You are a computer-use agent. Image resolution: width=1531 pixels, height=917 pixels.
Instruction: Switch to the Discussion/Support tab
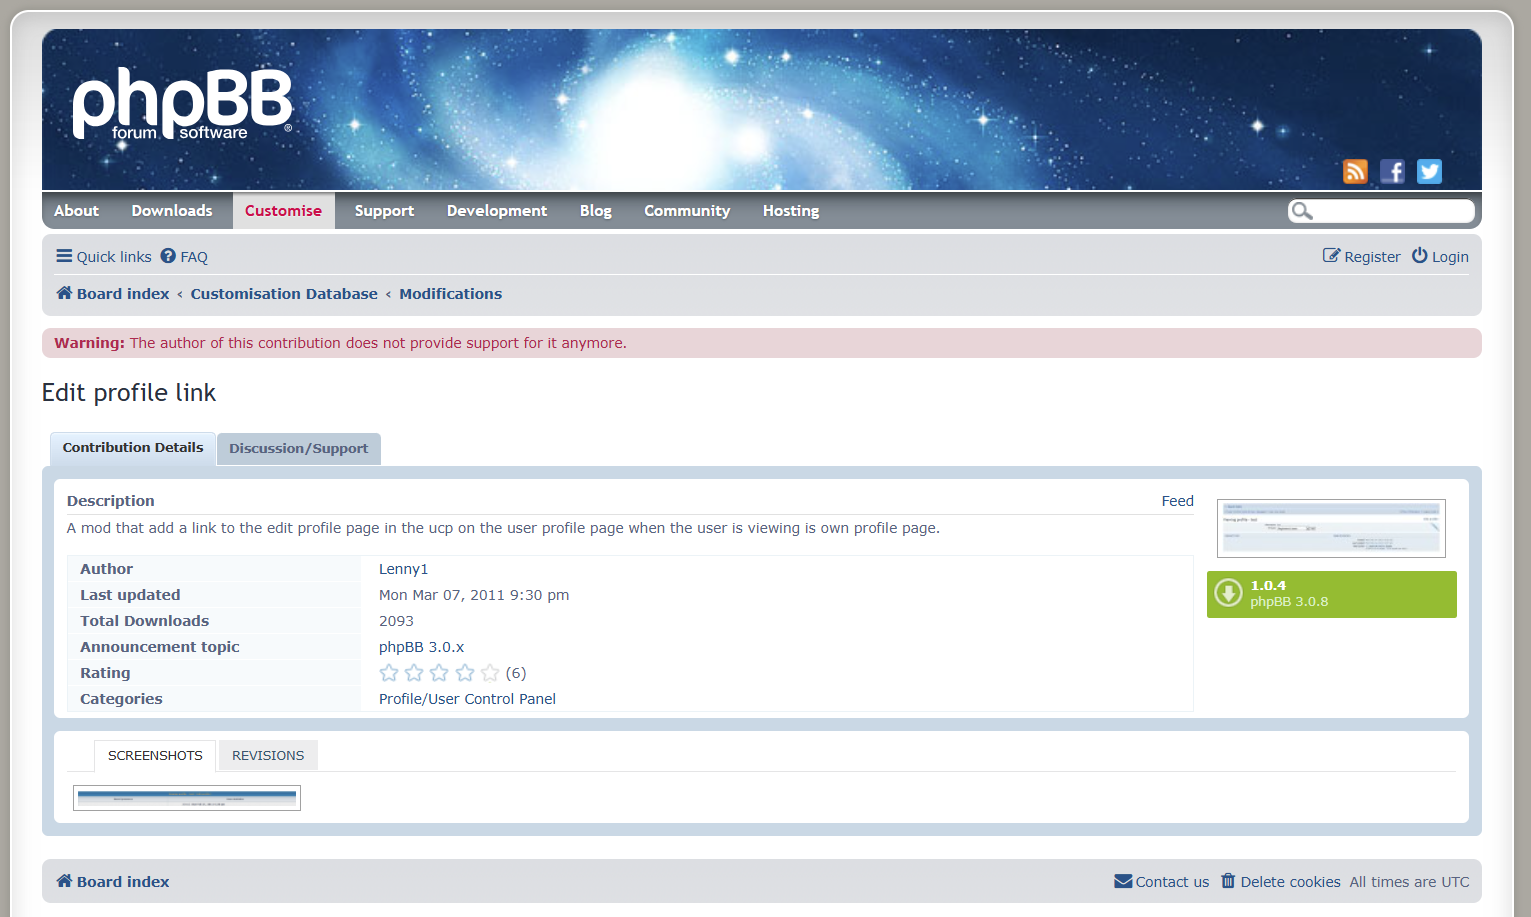(298, 449)
